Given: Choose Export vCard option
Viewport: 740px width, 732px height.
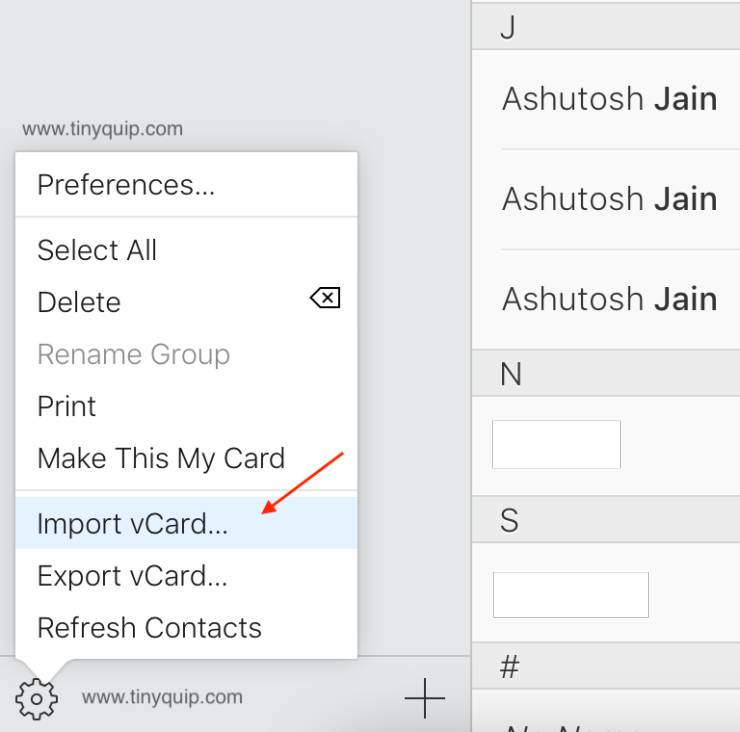Looking at the screenshot, I should pos(132,576).
